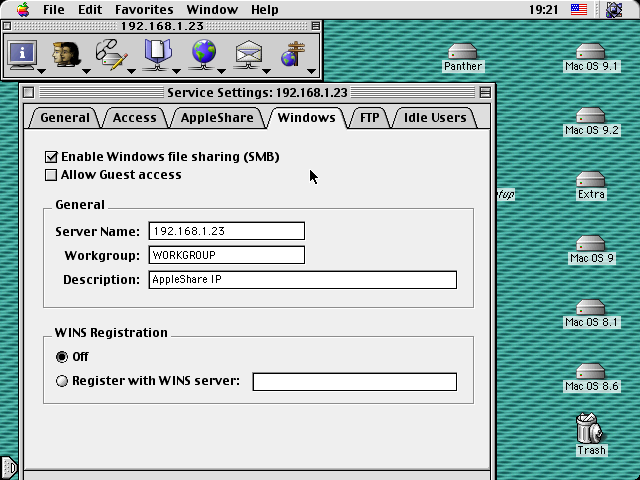
Task: Open the Window menu
Action: [x=212, y=9]
